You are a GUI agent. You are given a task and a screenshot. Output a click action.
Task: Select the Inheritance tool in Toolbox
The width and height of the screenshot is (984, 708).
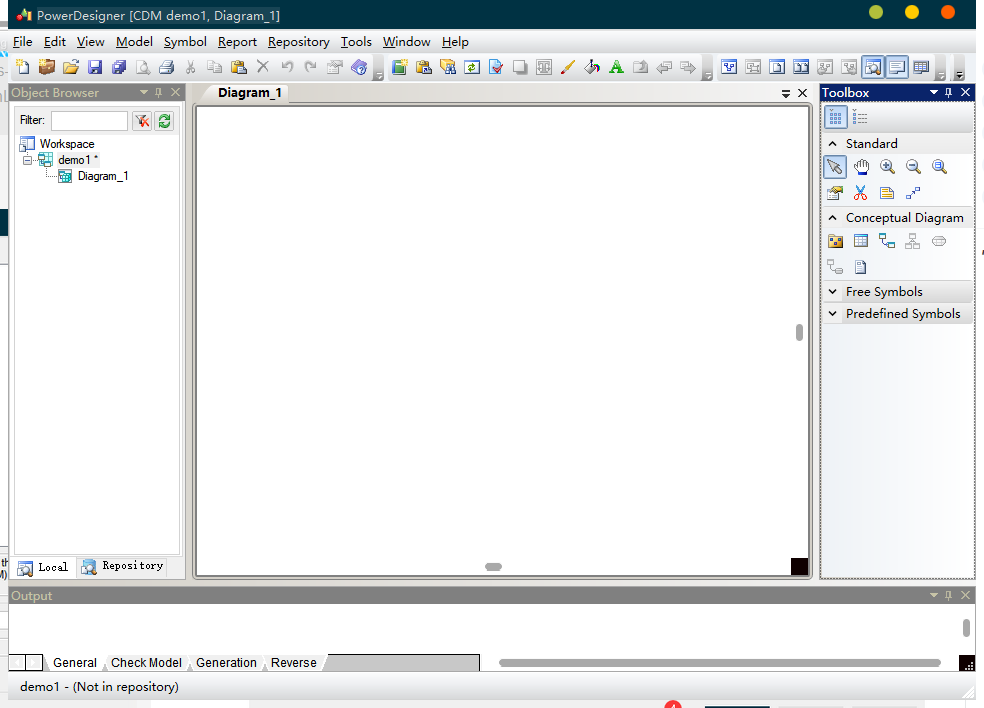913,241
